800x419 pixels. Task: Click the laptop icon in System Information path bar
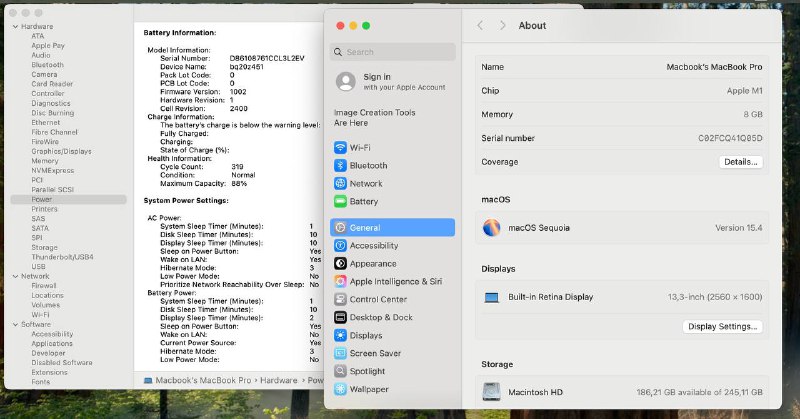coord(148,380)
